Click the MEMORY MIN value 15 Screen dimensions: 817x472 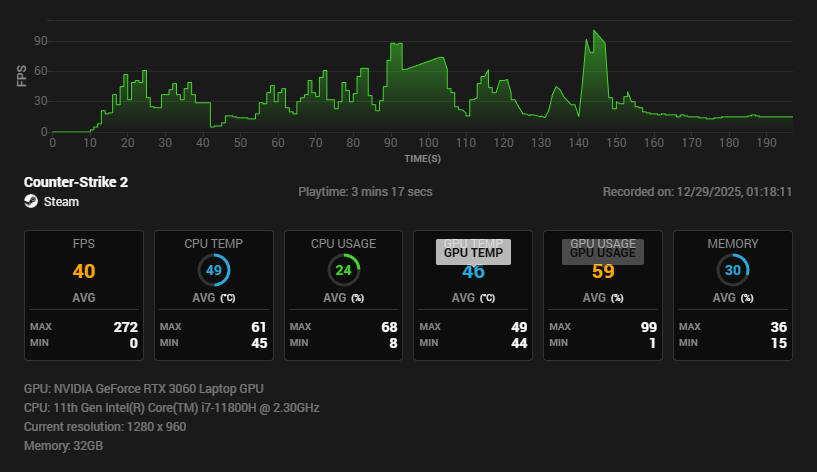(778, 343)
